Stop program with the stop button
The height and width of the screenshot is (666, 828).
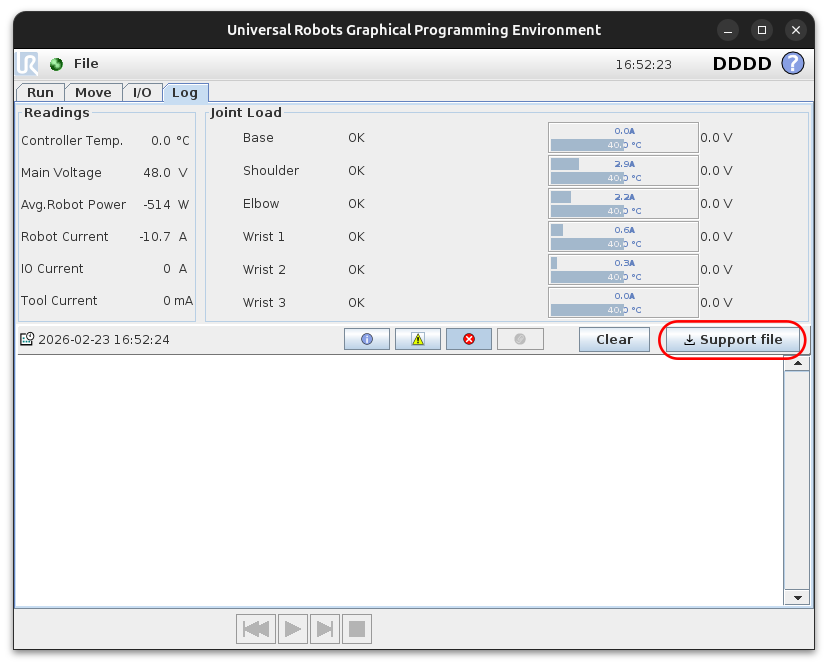click(x=357, y=629)
